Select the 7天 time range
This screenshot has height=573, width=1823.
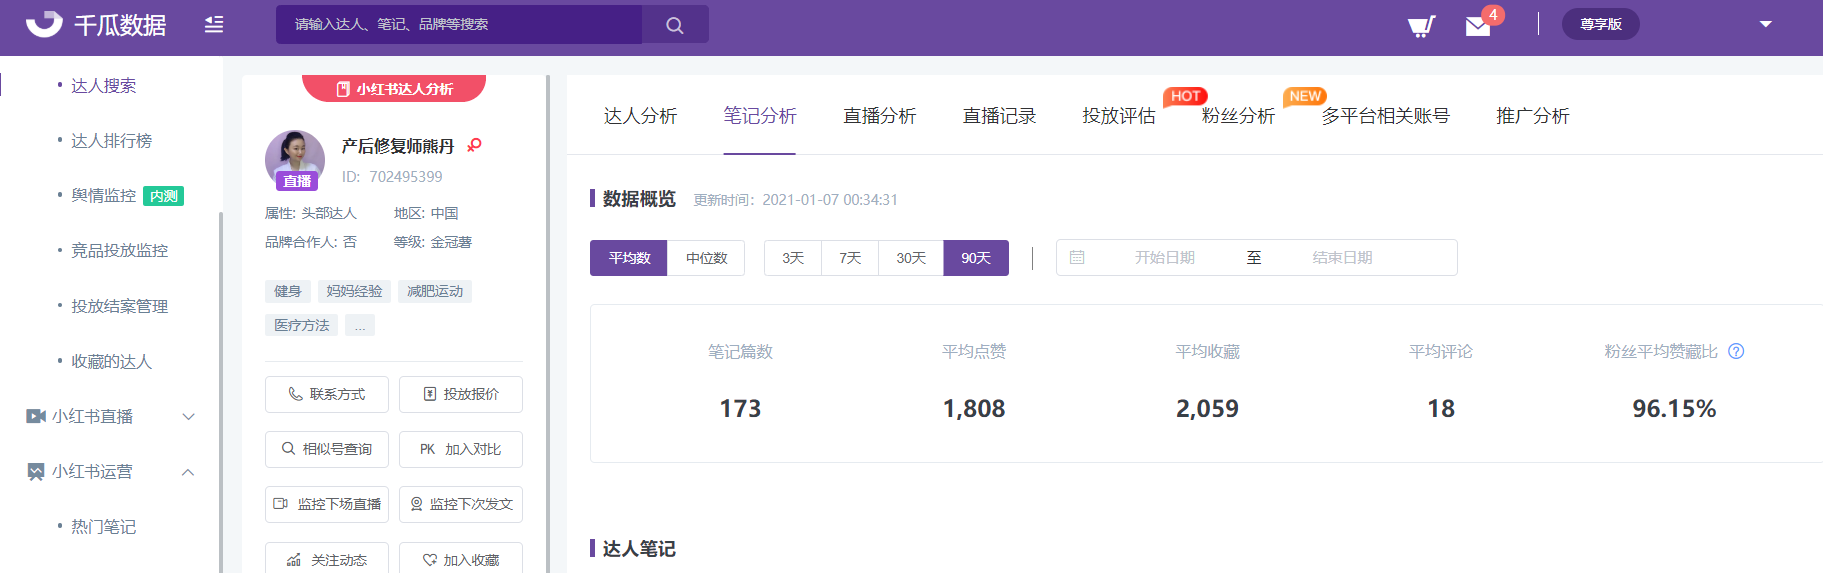click(850, 258)
